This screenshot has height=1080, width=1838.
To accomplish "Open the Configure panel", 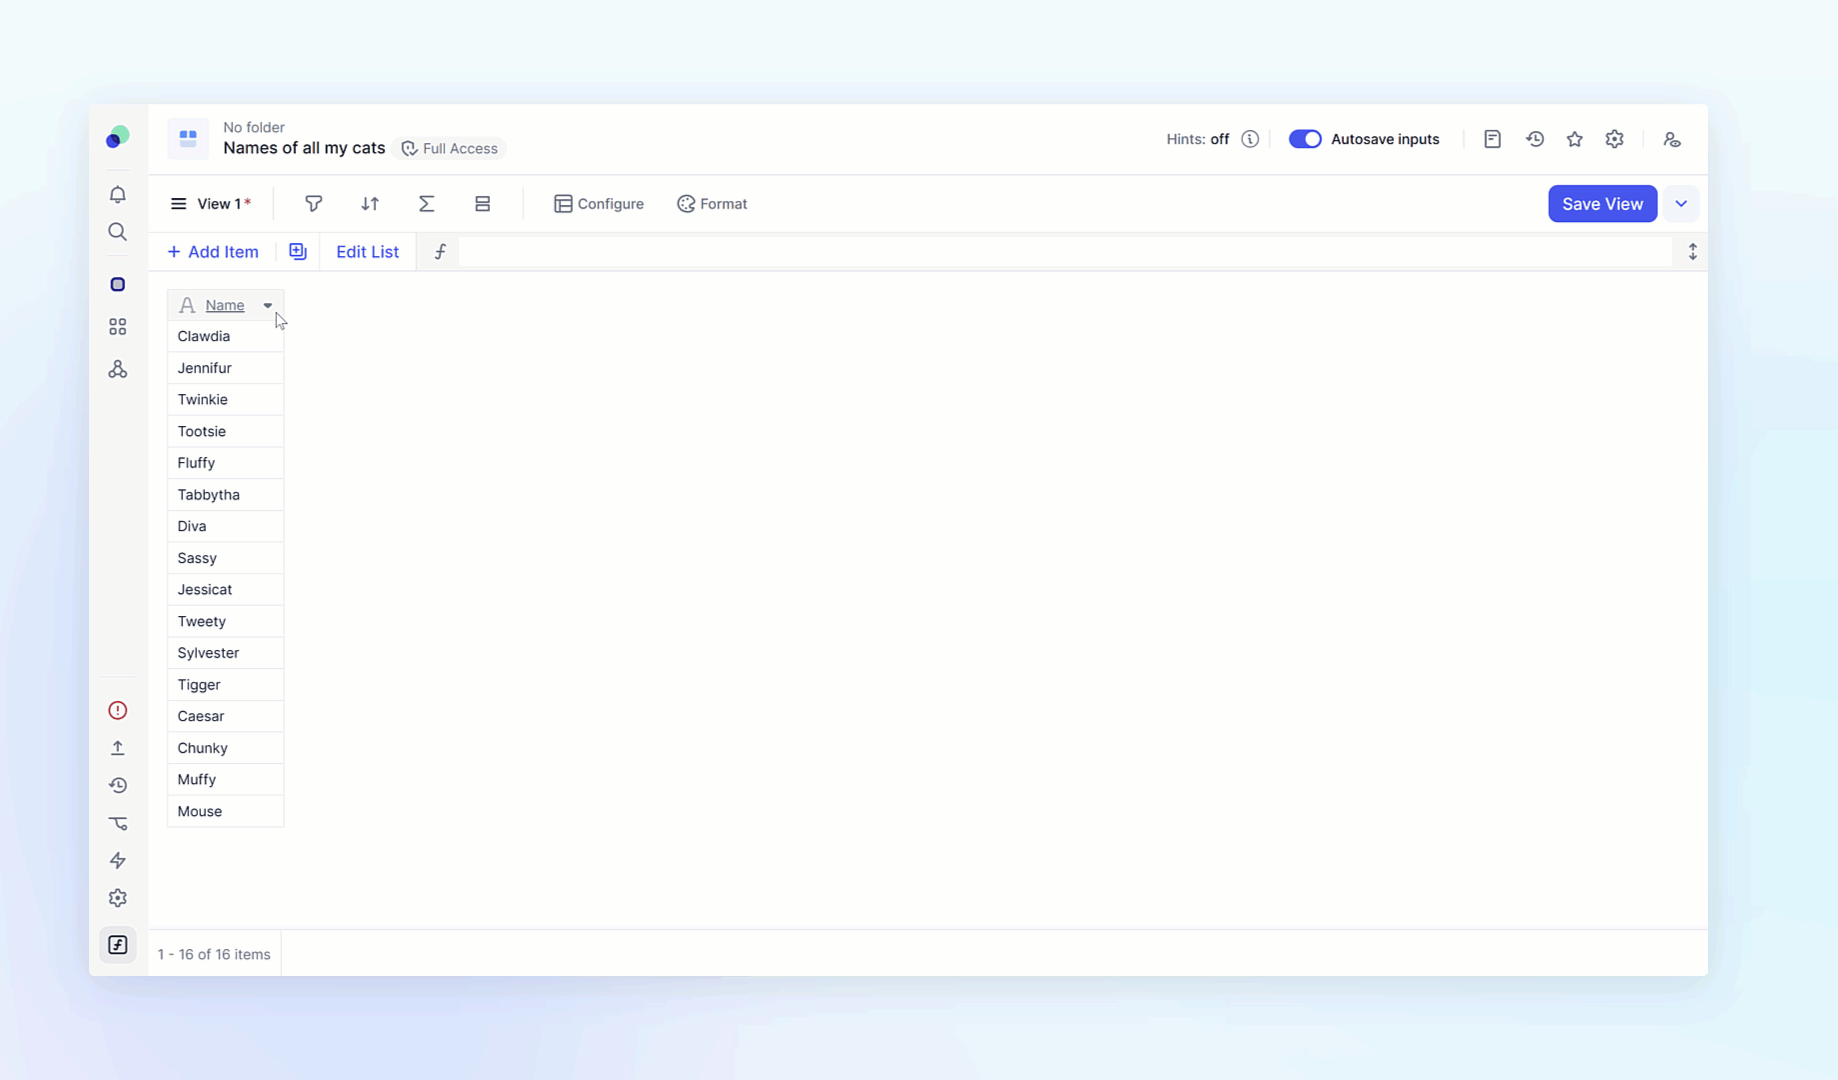I will point(598,204).
